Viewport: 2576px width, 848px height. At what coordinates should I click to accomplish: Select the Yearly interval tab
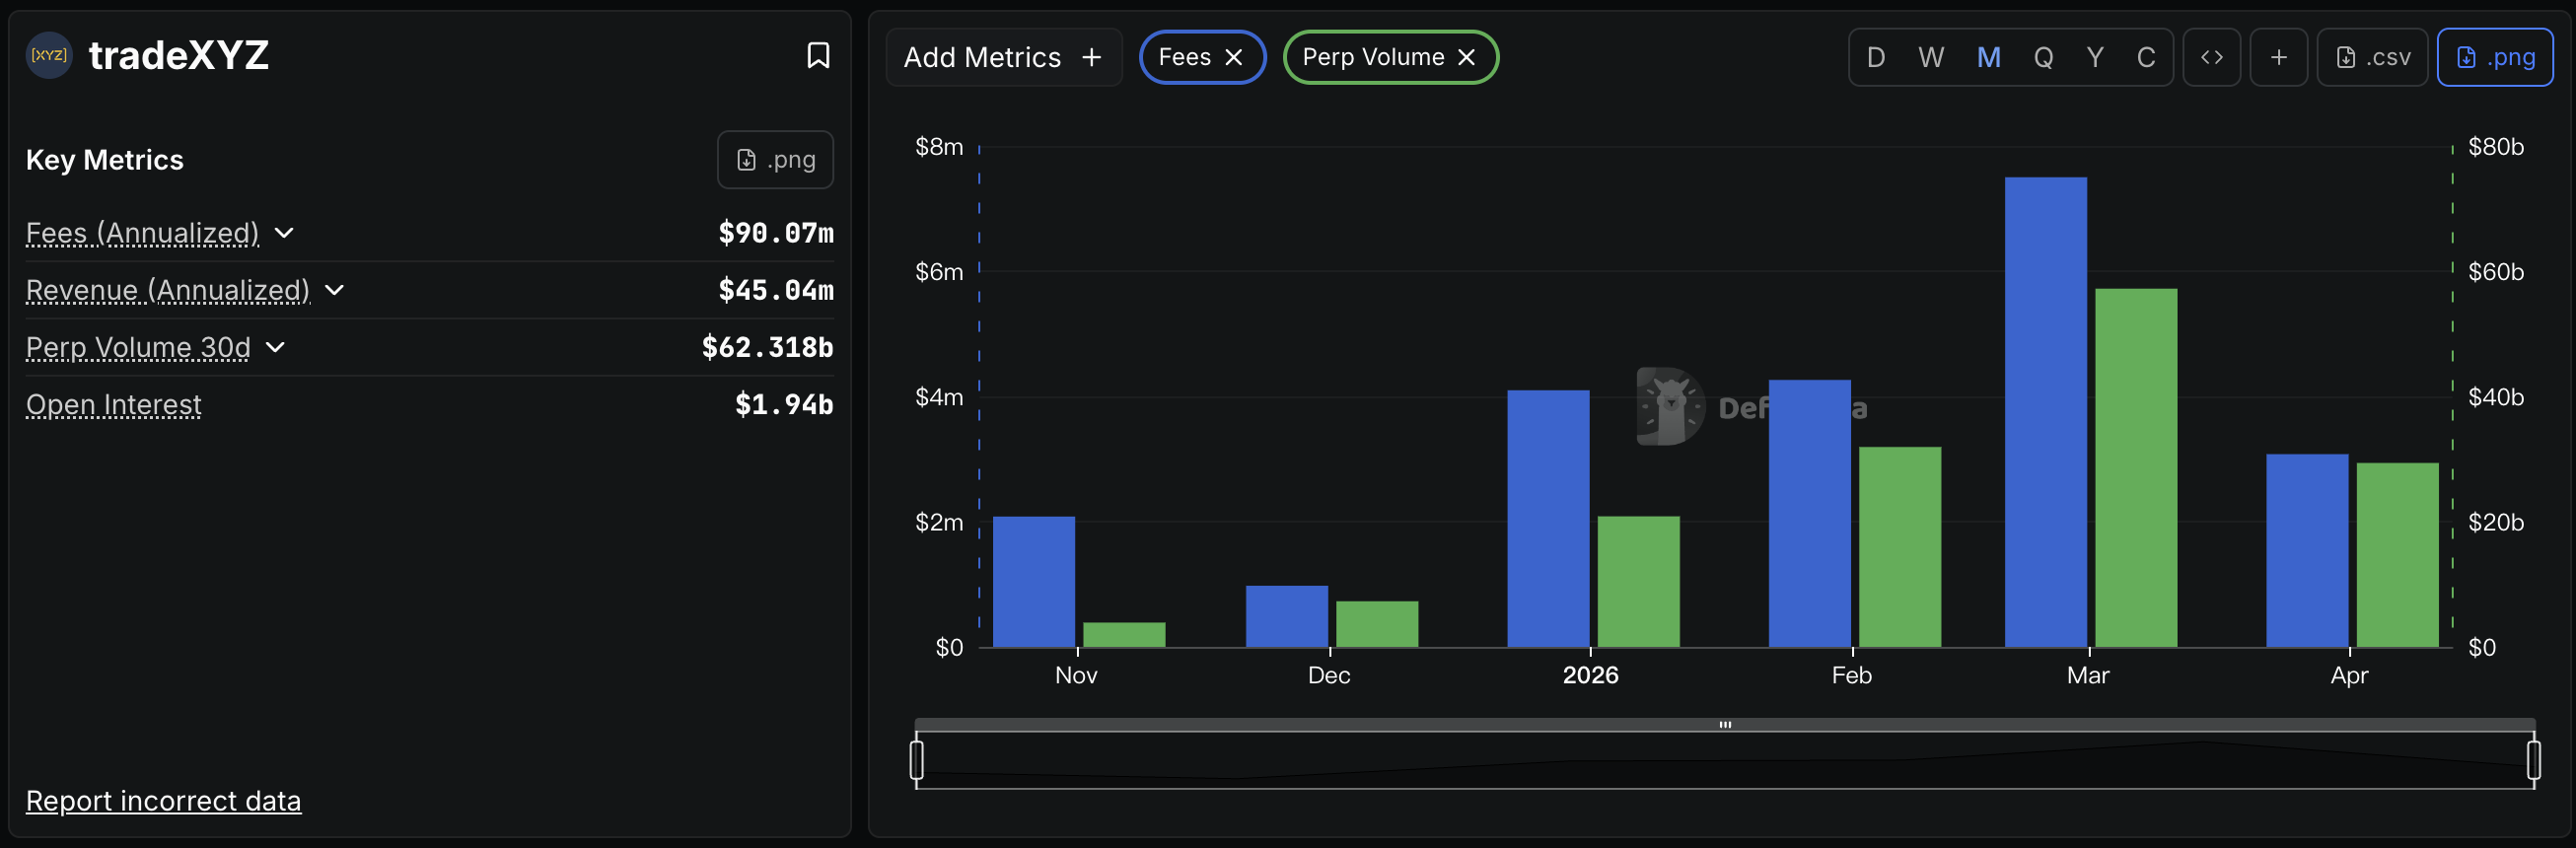coord(2095,57)
